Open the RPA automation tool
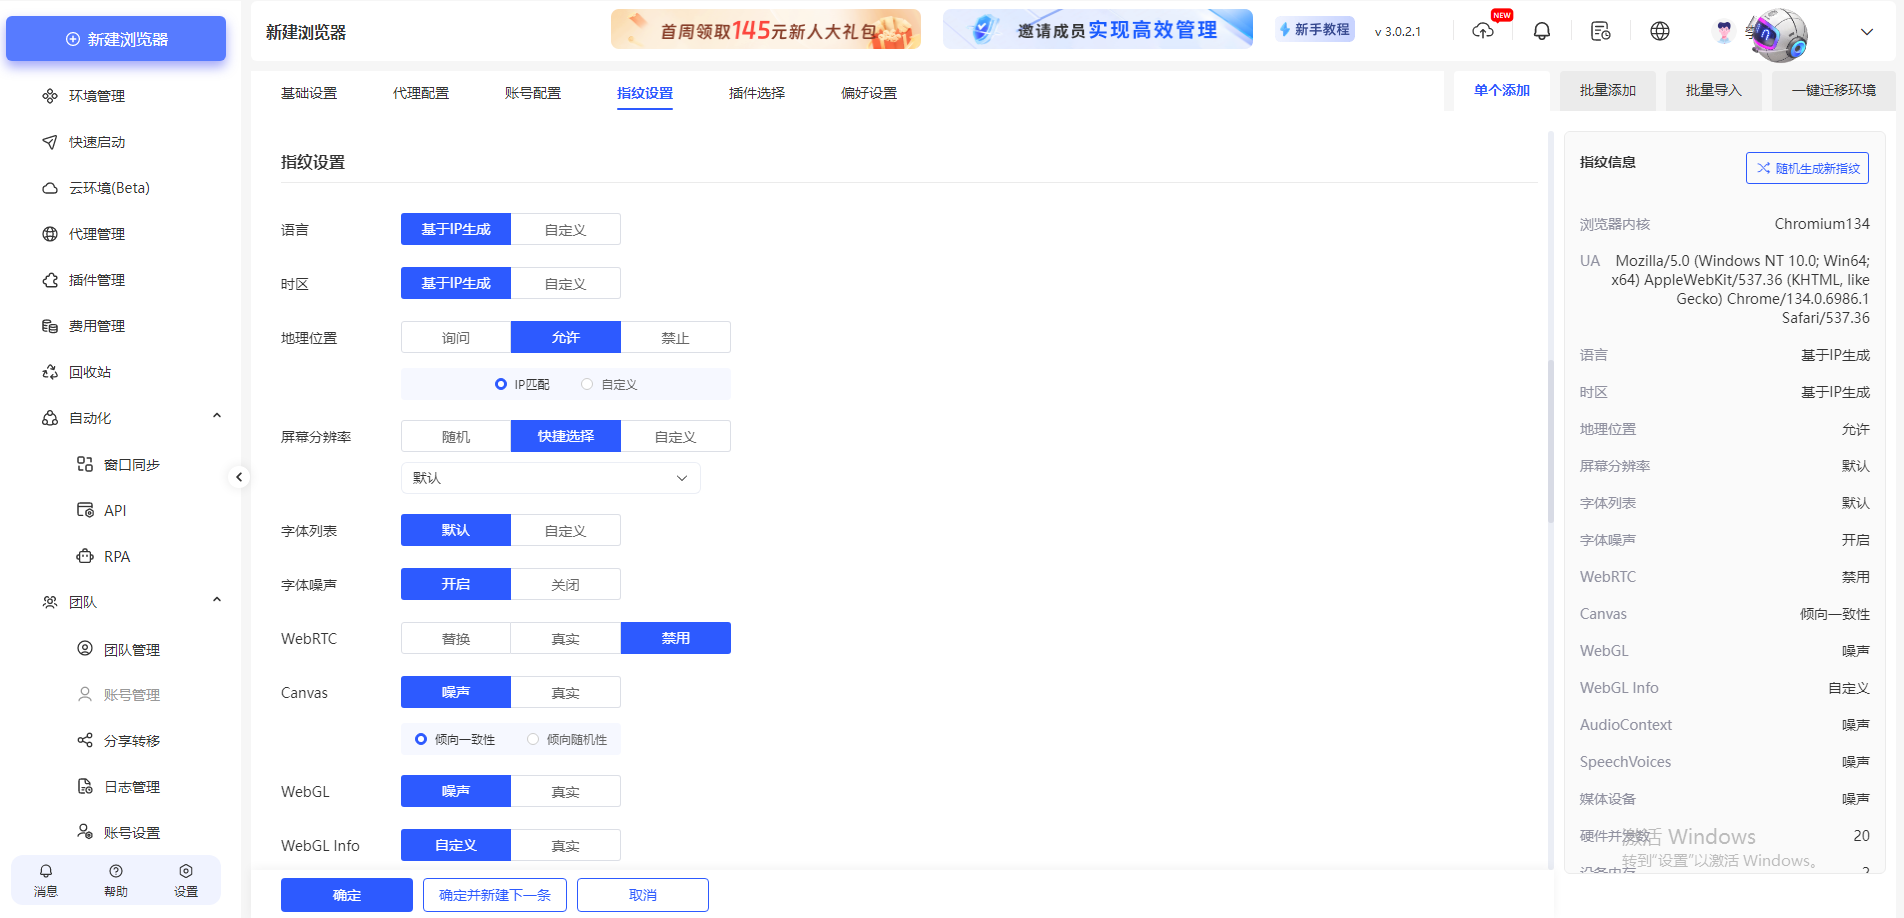Screen dimensions: 1904x918 [x=117, y=555]
